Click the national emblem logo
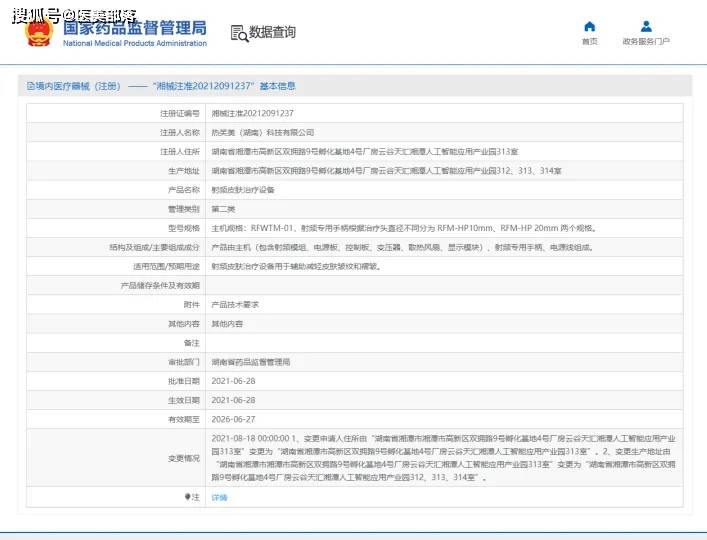Screen dimensions: 707x540 click(x=41, y=31)
